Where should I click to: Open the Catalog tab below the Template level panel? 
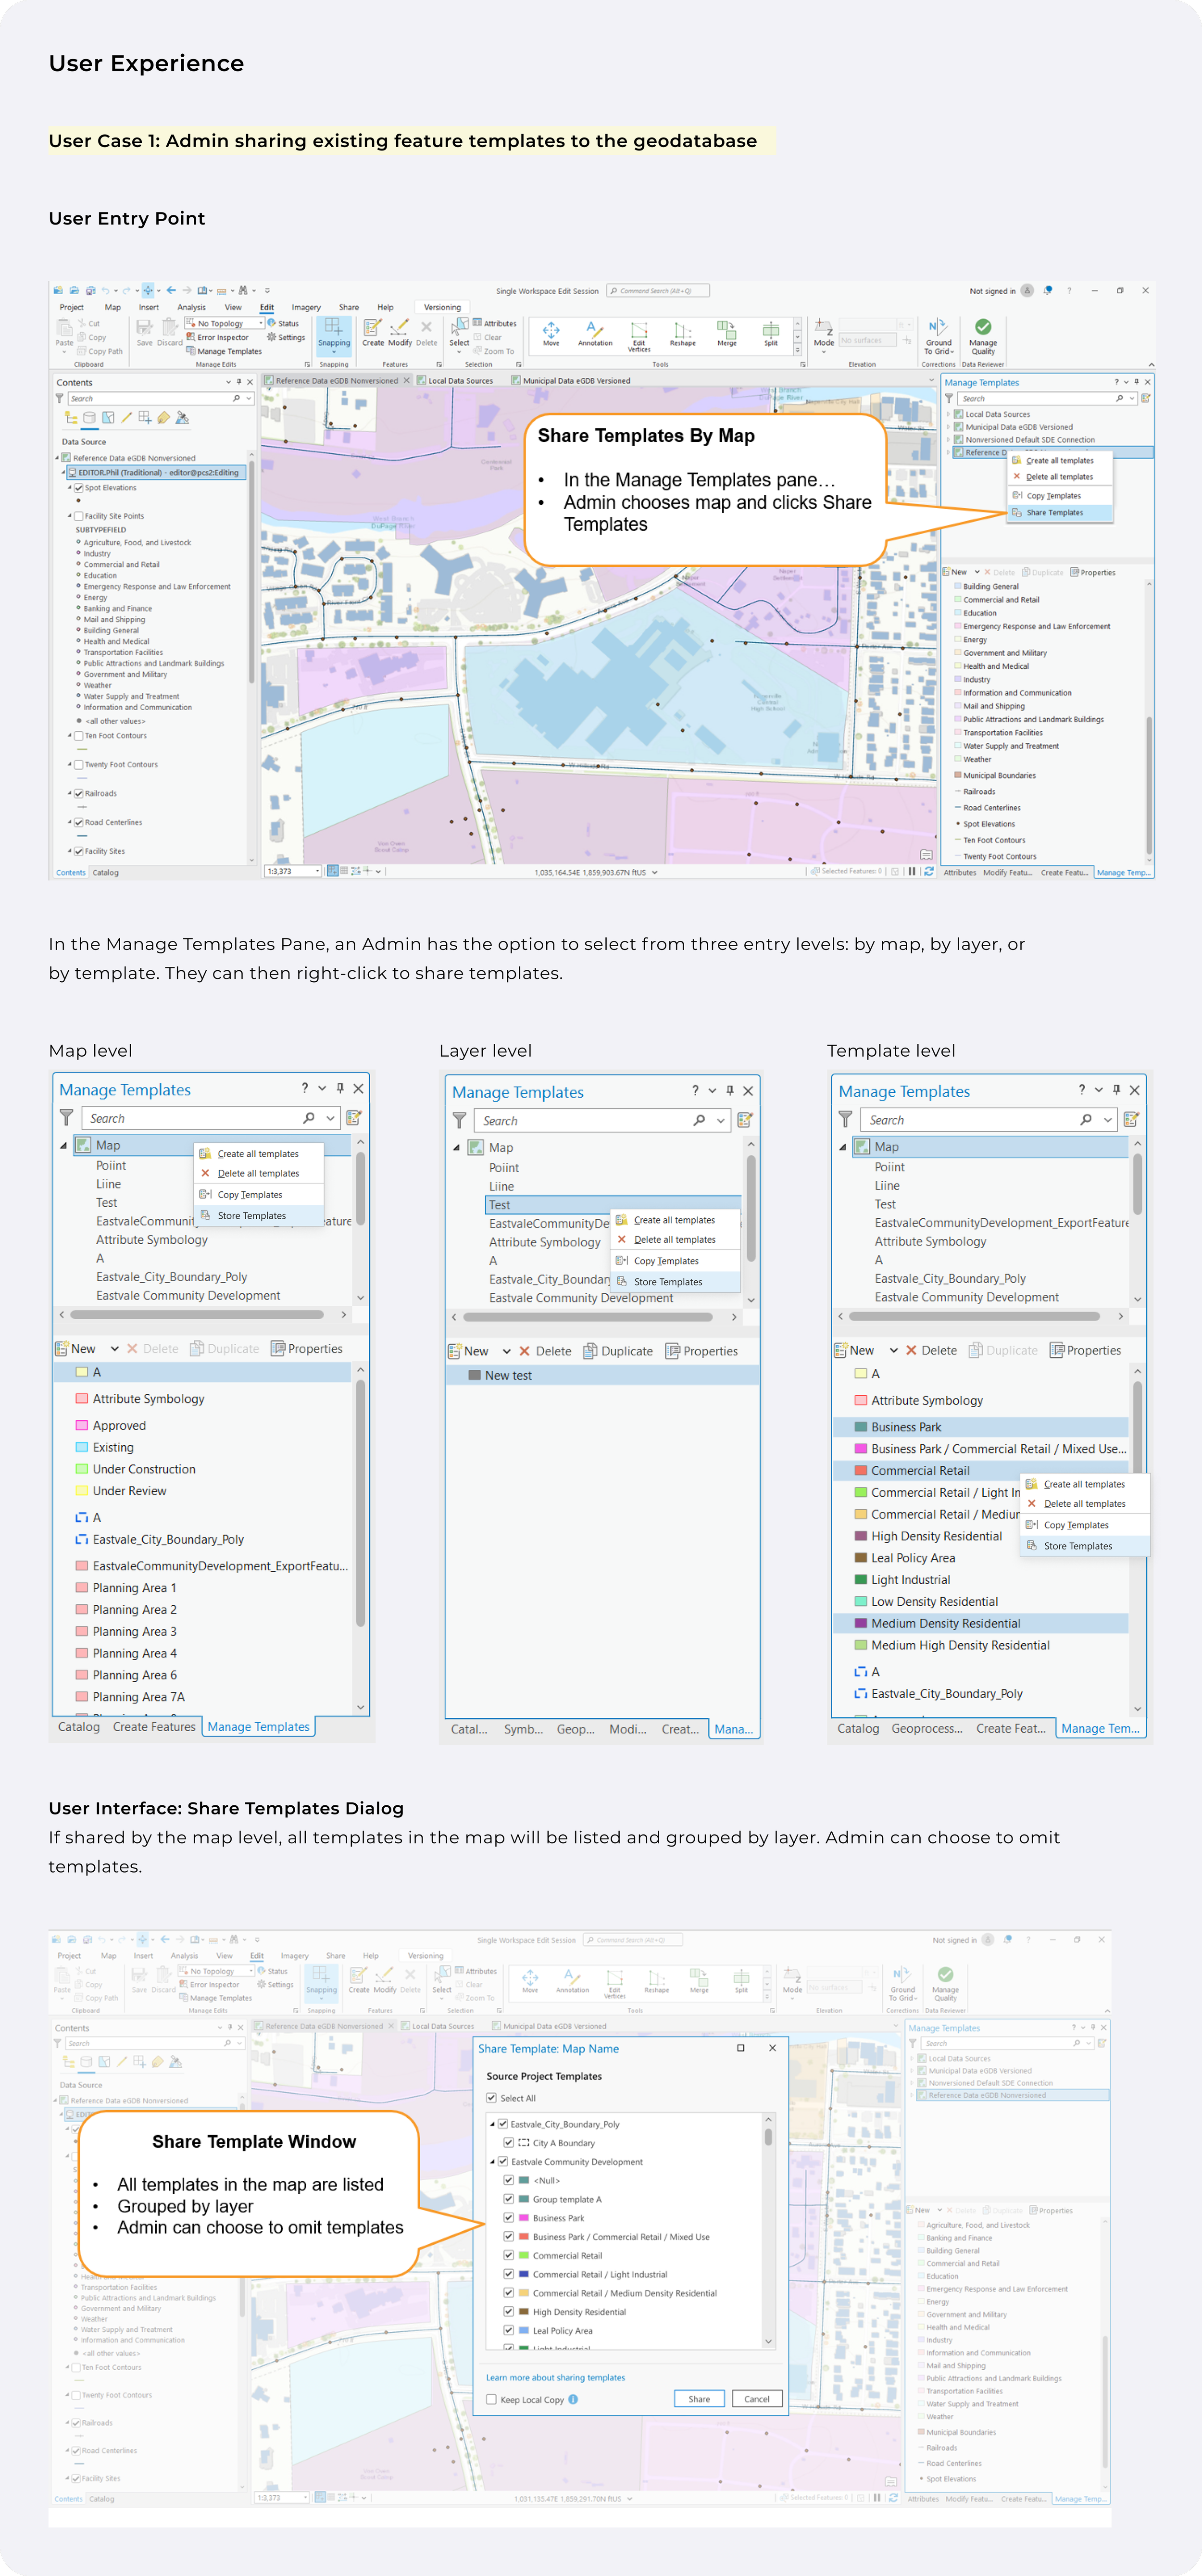(858, 1728)
